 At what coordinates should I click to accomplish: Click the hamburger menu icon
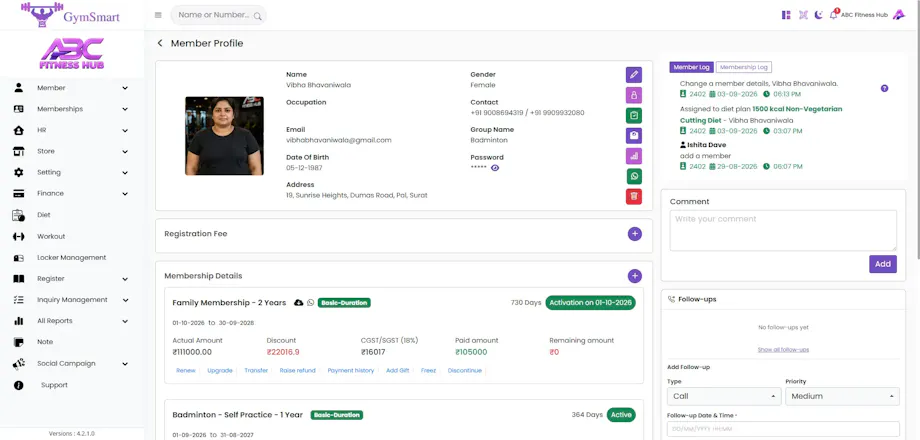(x=158, y=15)
